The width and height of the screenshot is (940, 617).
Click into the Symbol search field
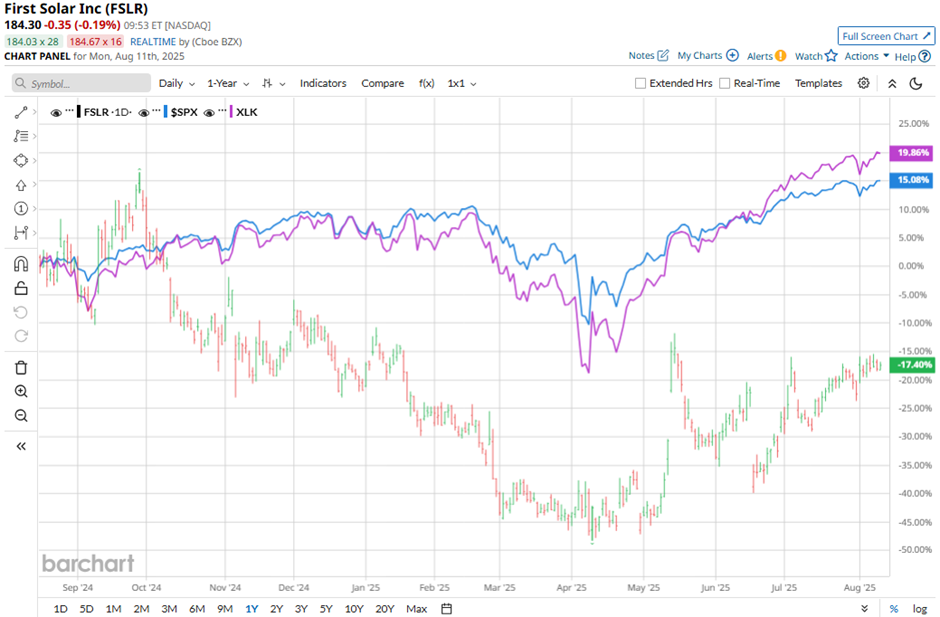click(x=82, y=83)
